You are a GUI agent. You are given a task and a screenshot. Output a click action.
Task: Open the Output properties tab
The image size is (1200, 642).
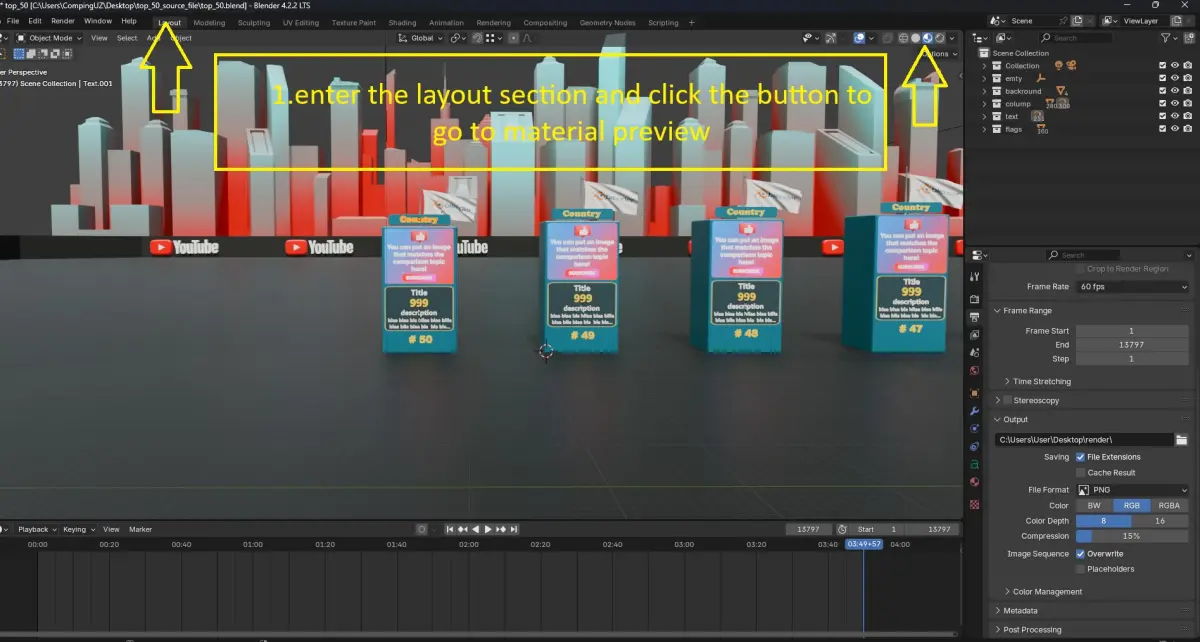(975, 317)
